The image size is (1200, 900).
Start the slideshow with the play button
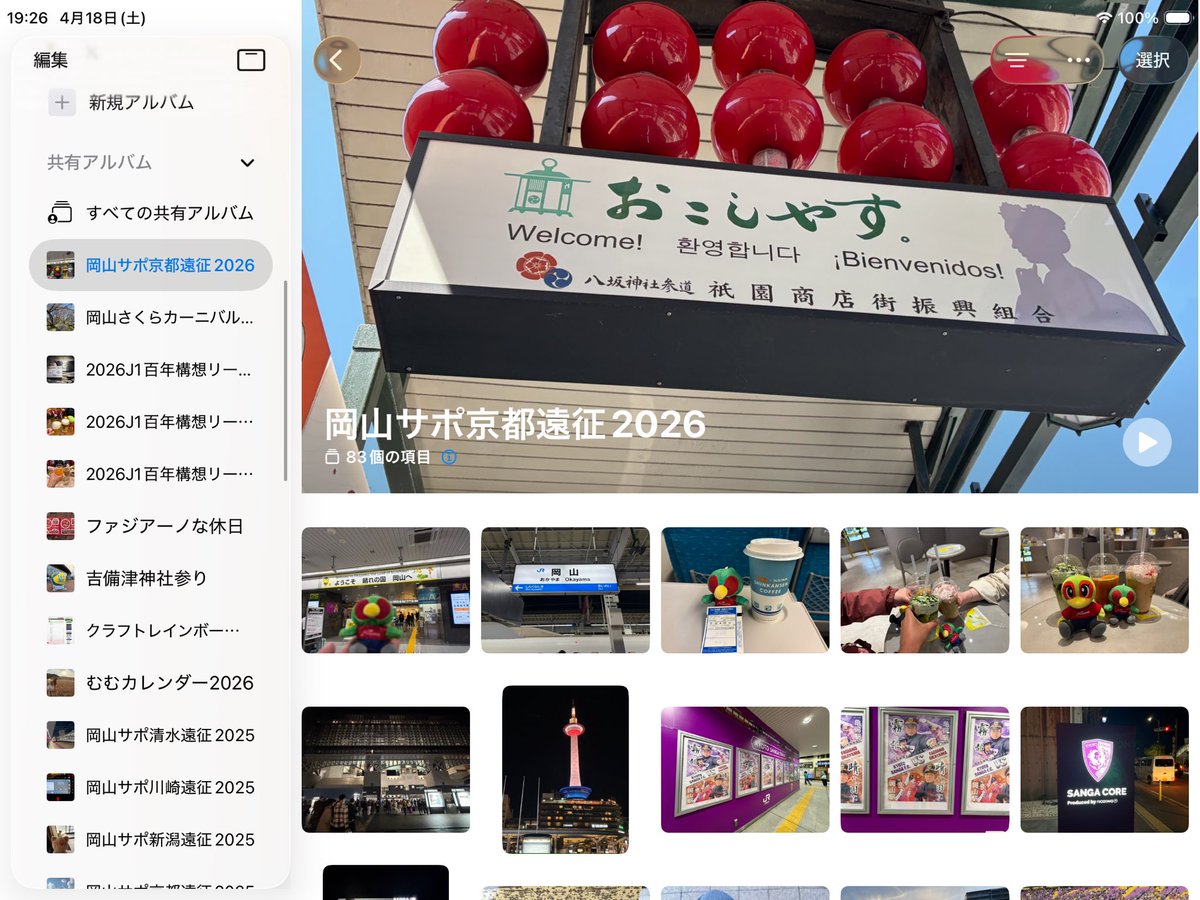pos(1146,442)
